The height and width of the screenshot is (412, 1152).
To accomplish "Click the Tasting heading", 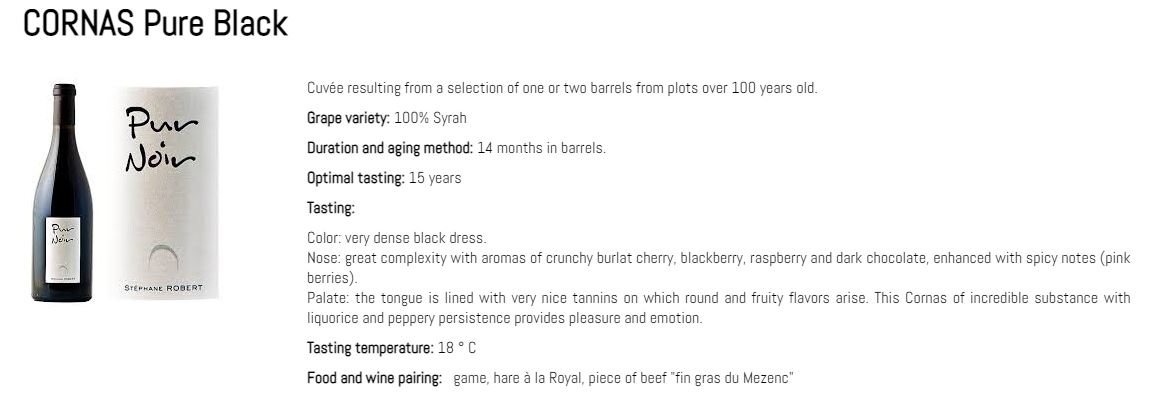I will [x=331, y=209].
